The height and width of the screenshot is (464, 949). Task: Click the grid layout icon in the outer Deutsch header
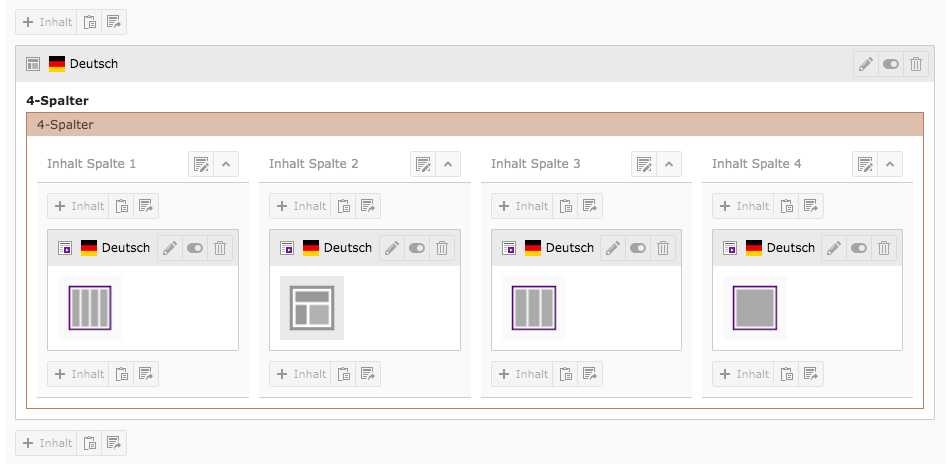tap(33, 64)
